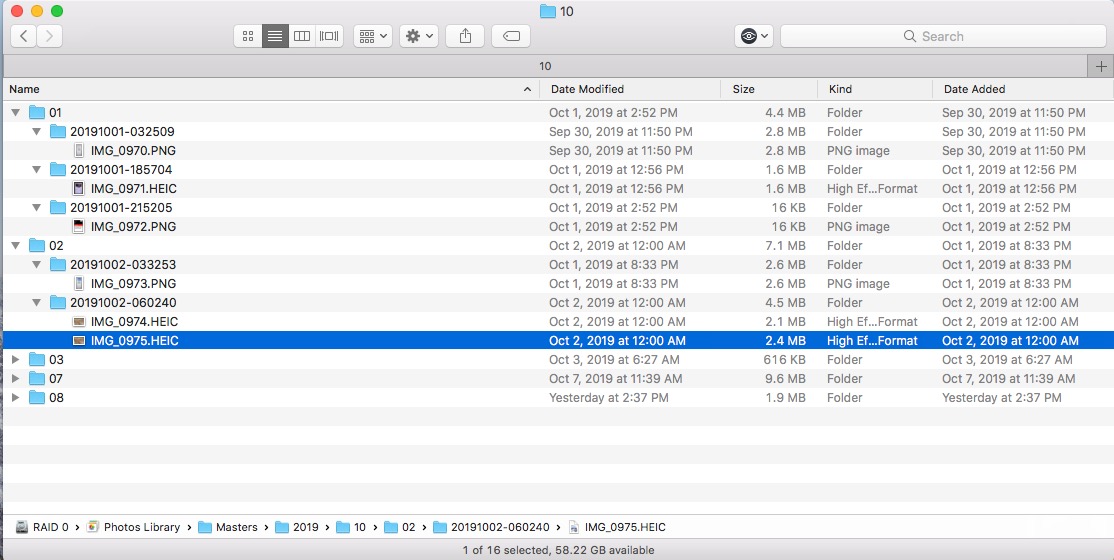
Task: Select IMG_0974.HEIC file icon
Action: [x=79, y=321]
